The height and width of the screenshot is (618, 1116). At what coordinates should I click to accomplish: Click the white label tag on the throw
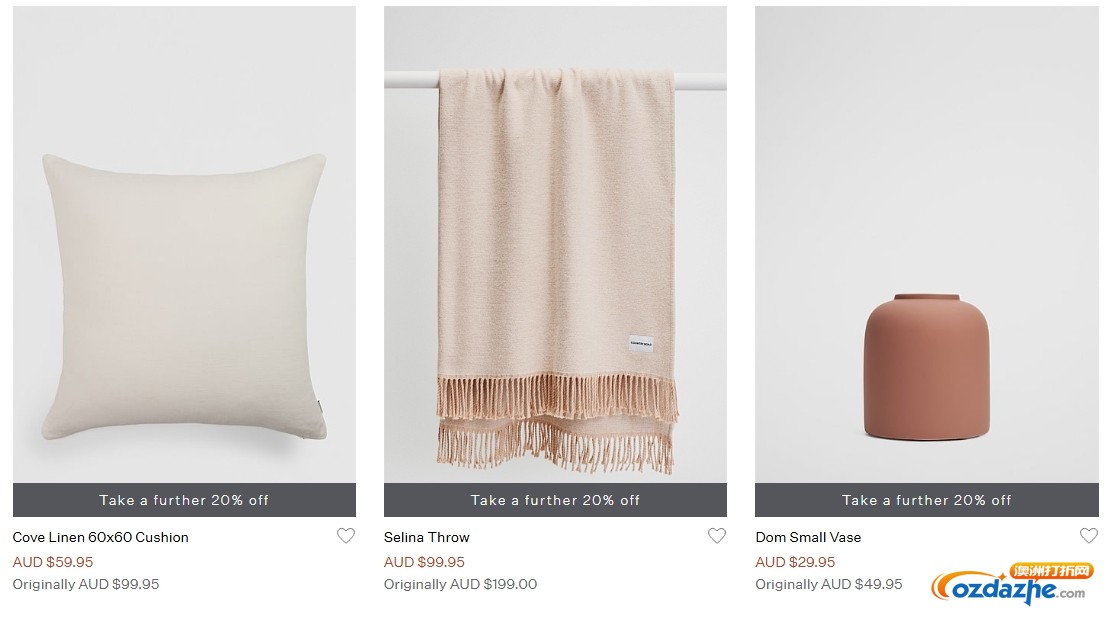click(x=641, y=343)
